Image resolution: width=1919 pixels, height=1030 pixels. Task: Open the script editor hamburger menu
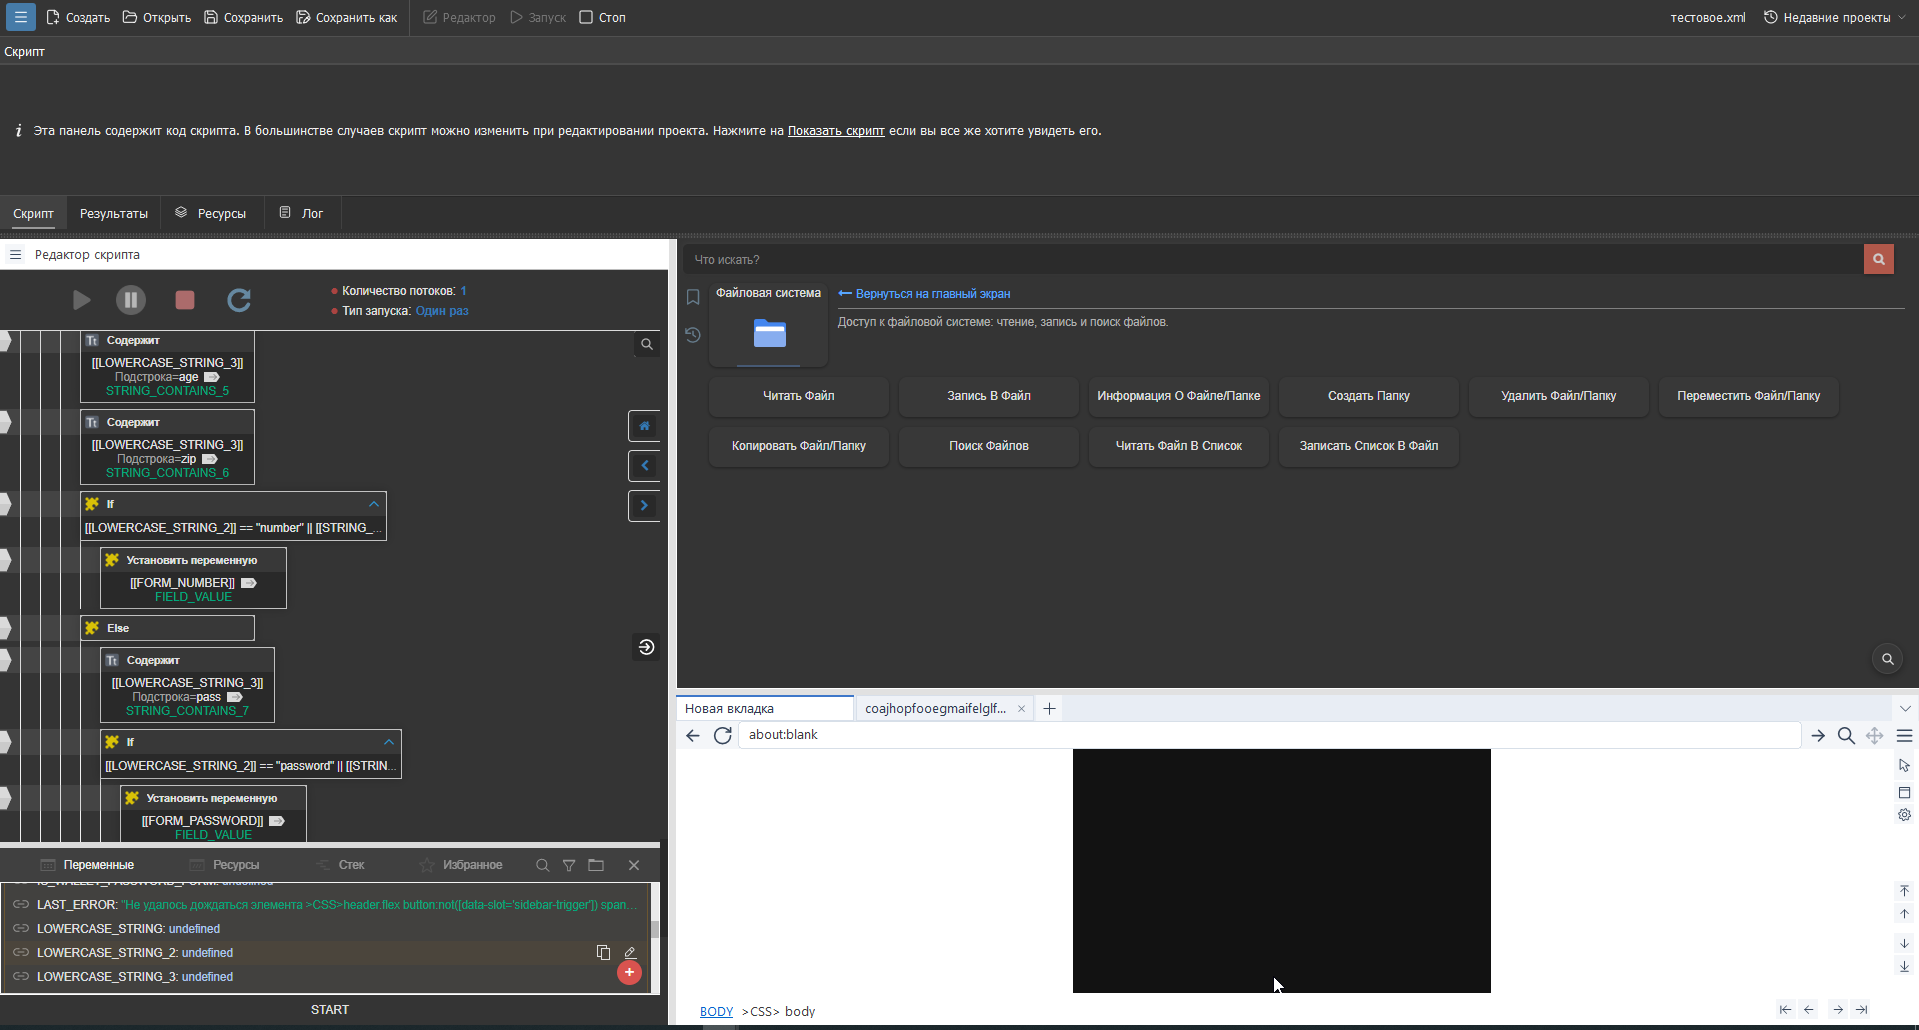(16, 255)
